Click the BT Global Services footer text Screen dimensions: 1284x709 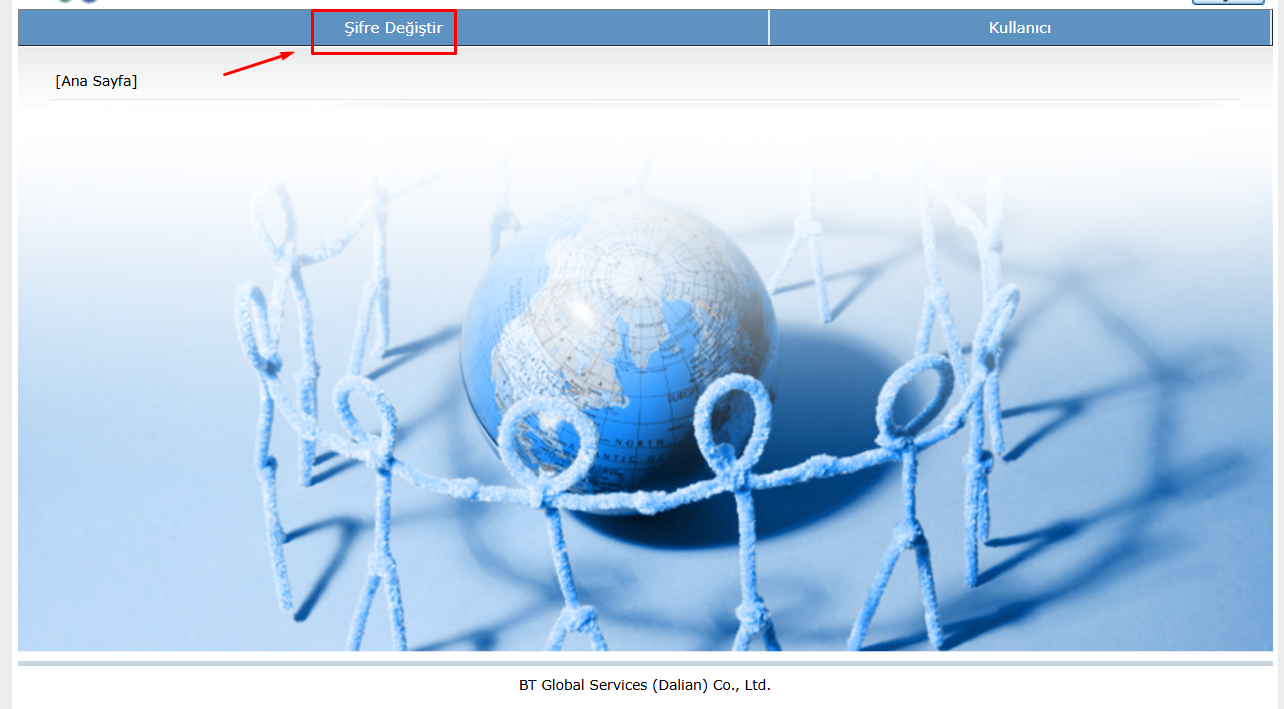point(644,685)
